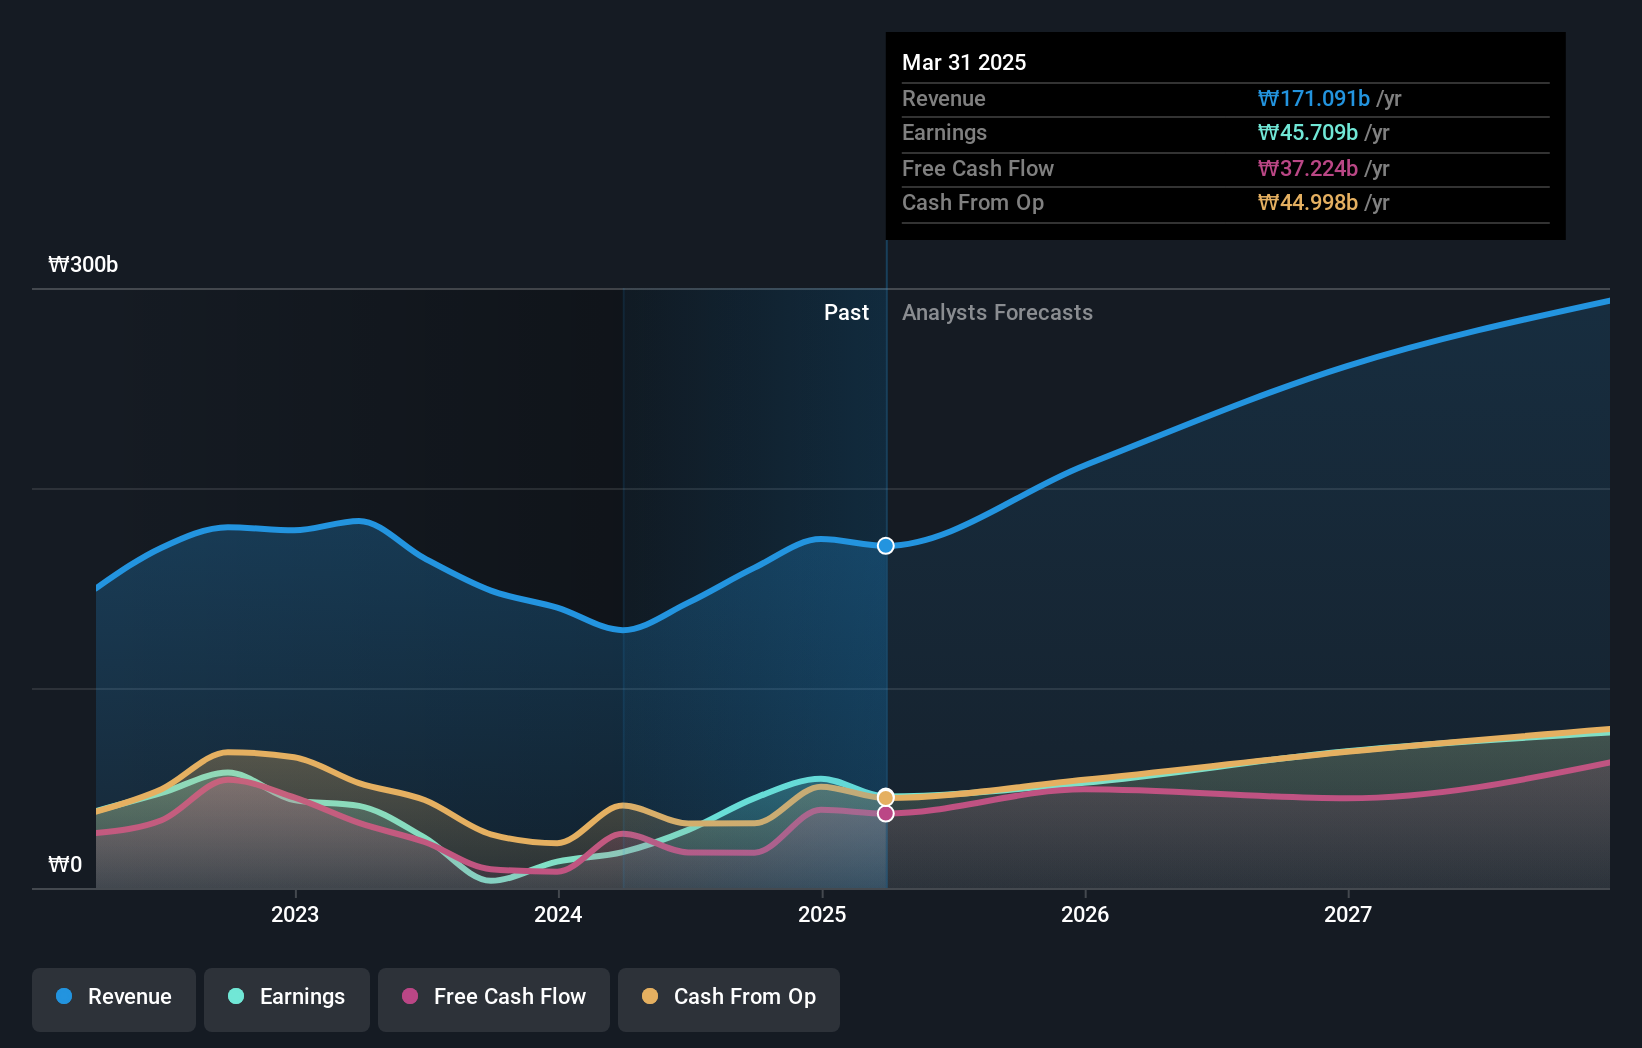
Task: Click the orange Cash From Op dot icon
Action: (x=651, y=997)
